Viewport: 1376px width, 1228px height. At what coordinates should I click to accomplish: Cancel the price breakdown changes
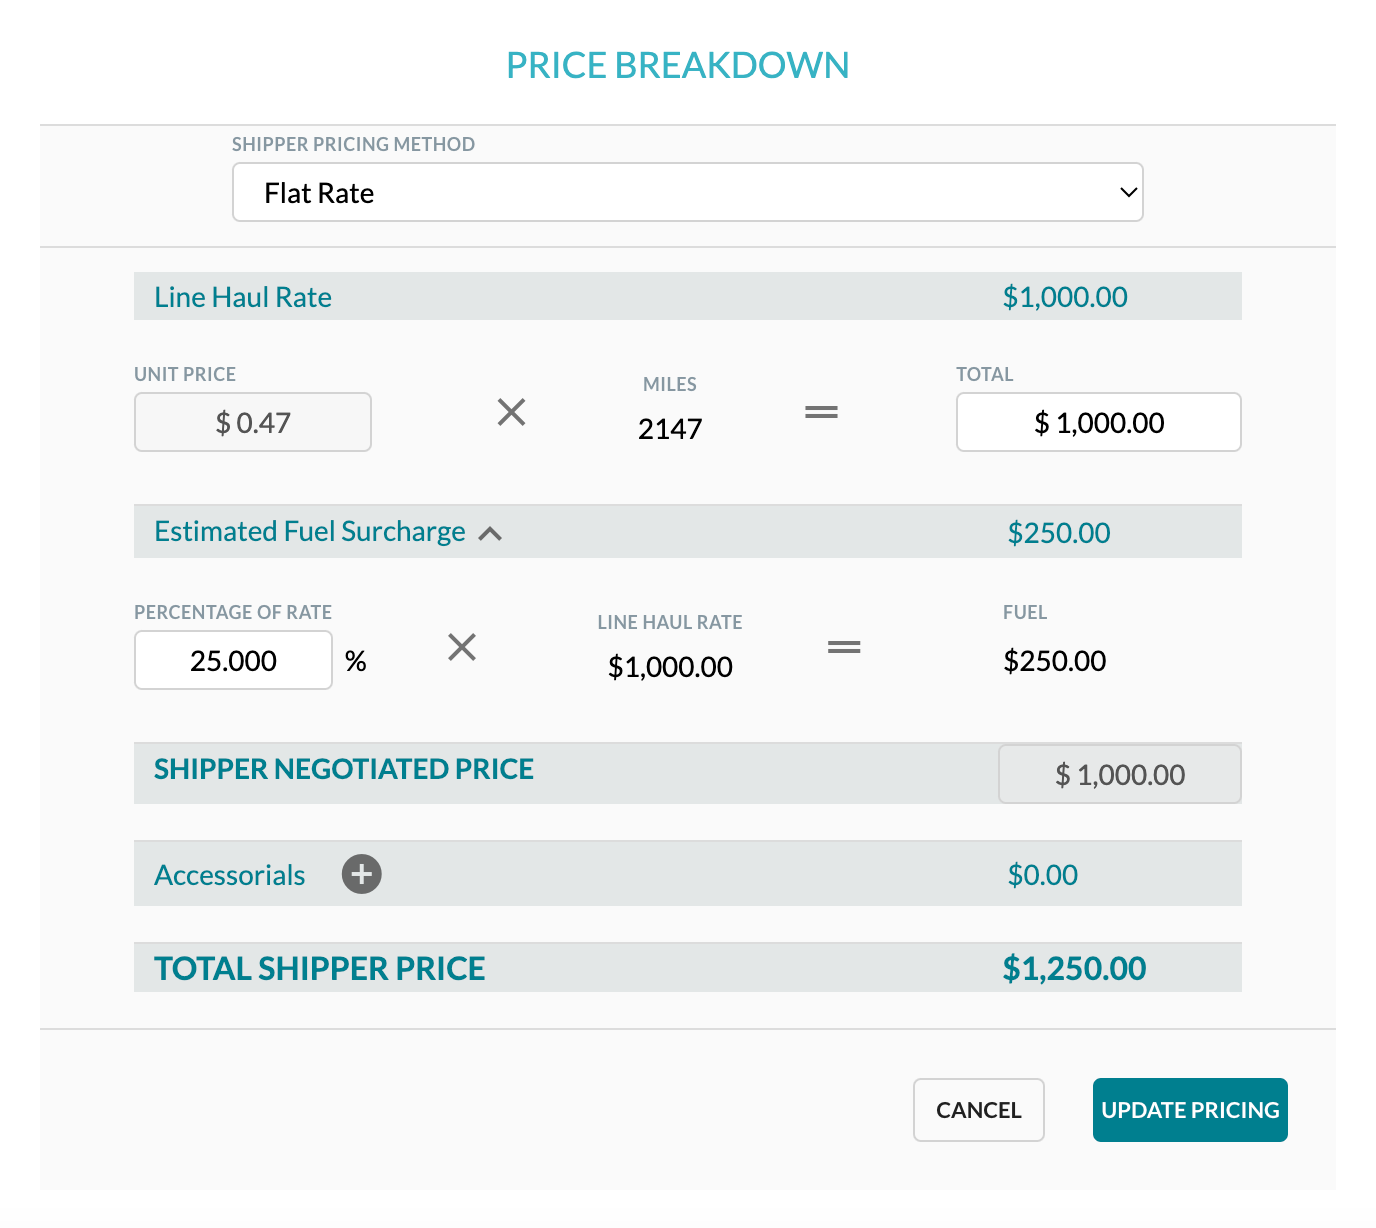coord(978,1110)
